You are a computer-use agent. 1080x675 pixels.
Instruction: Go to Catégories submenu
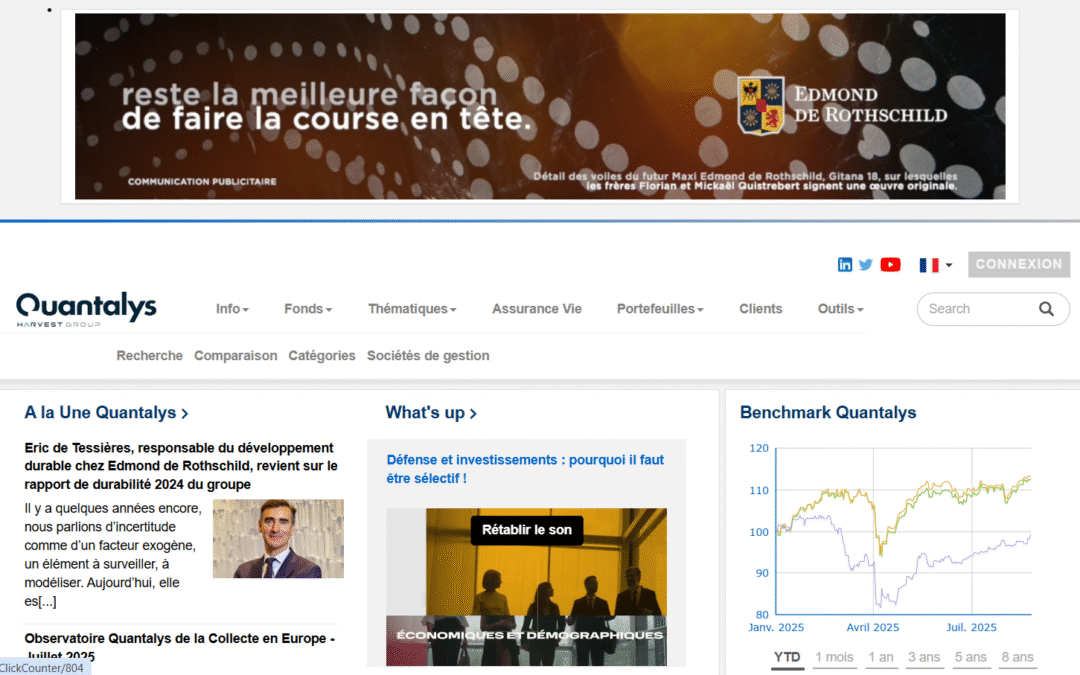point(322,355)
